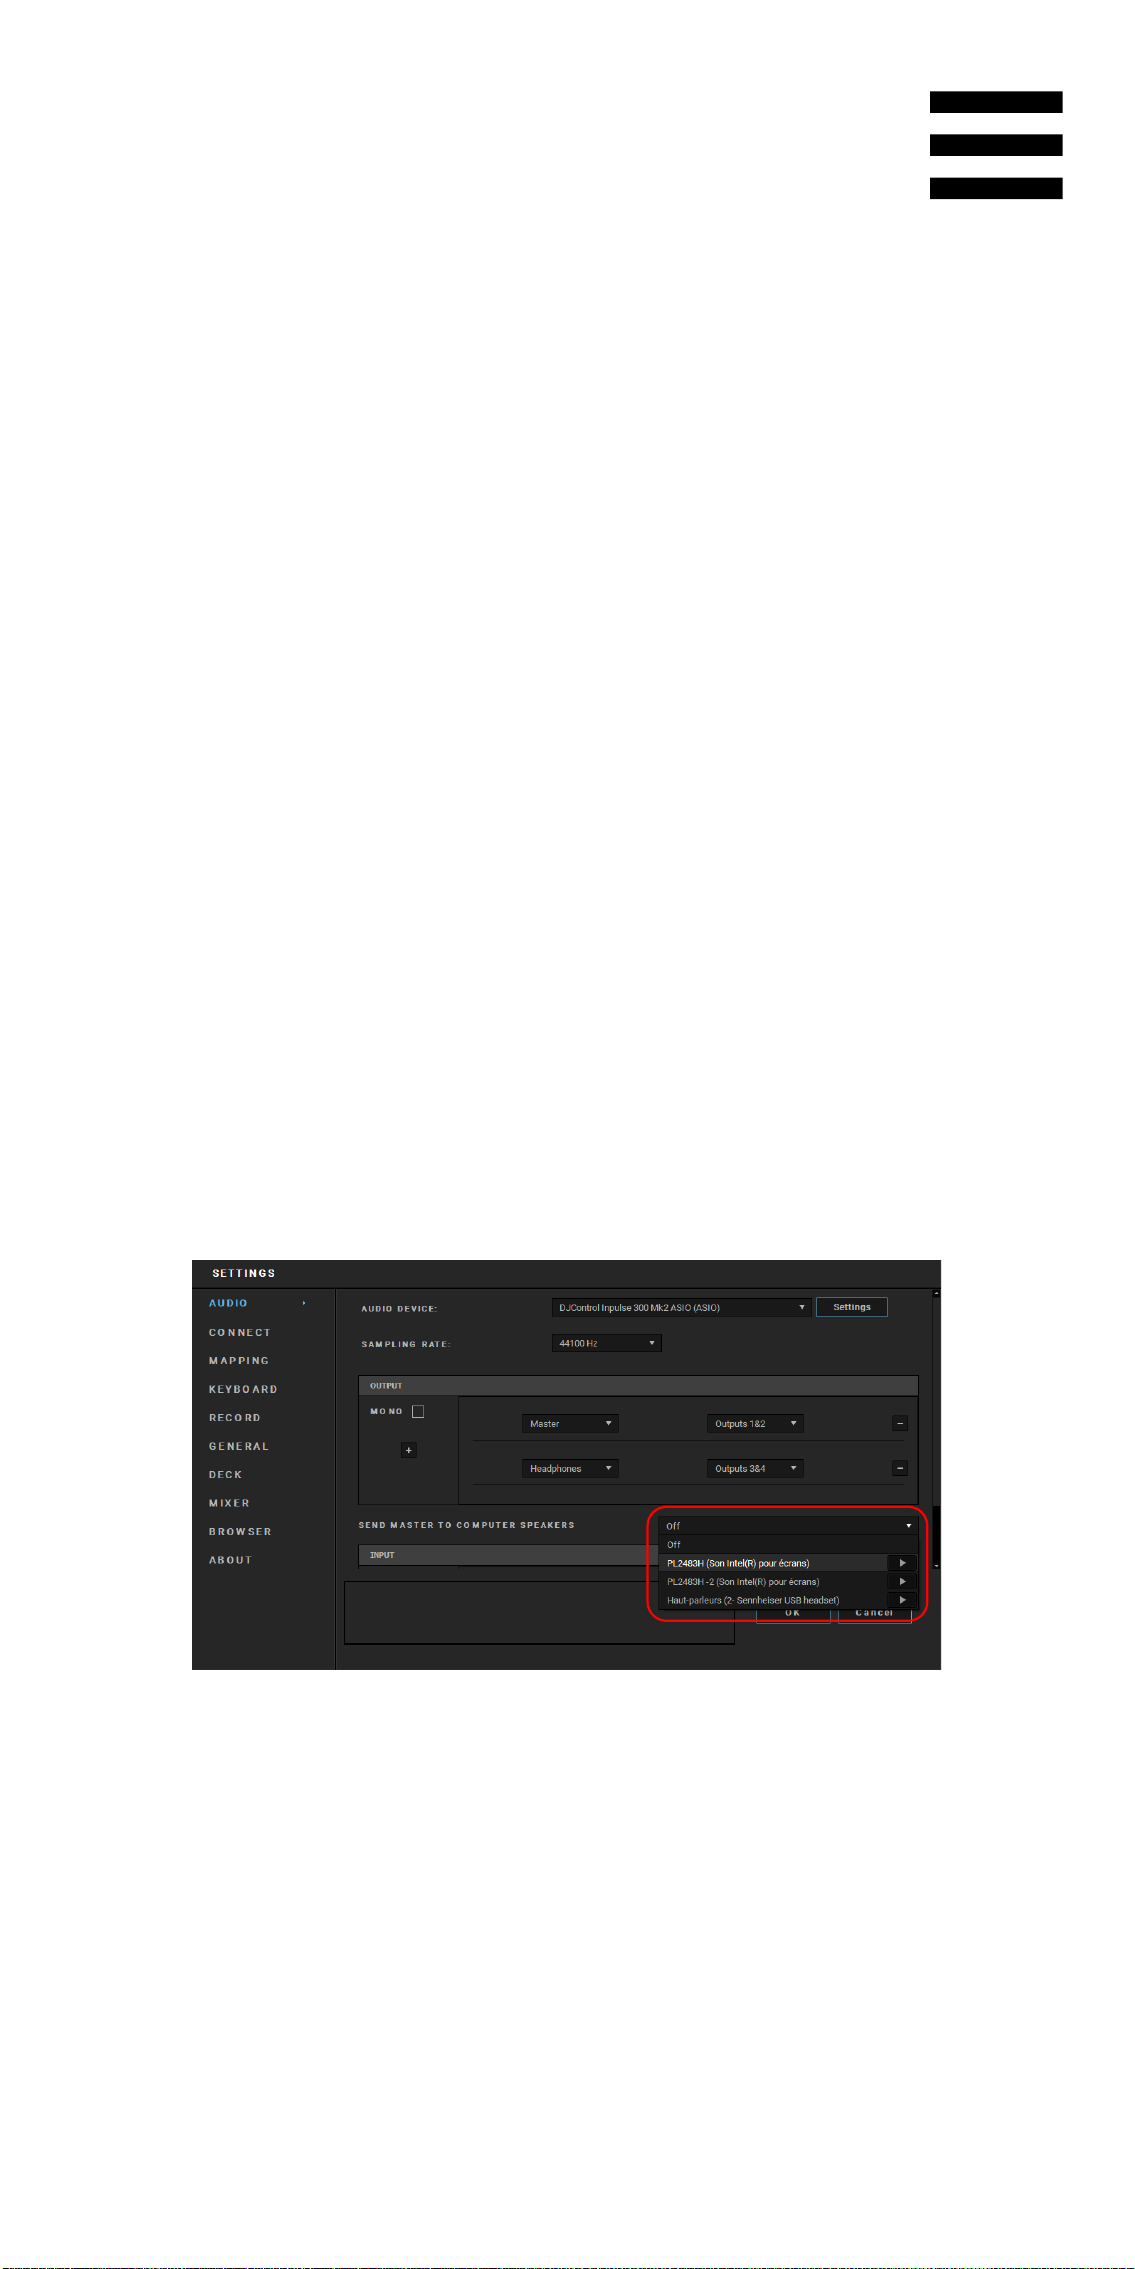Click the plus icon to add output
The image size is (1135, 2269).
click(x=408, y=1450)
